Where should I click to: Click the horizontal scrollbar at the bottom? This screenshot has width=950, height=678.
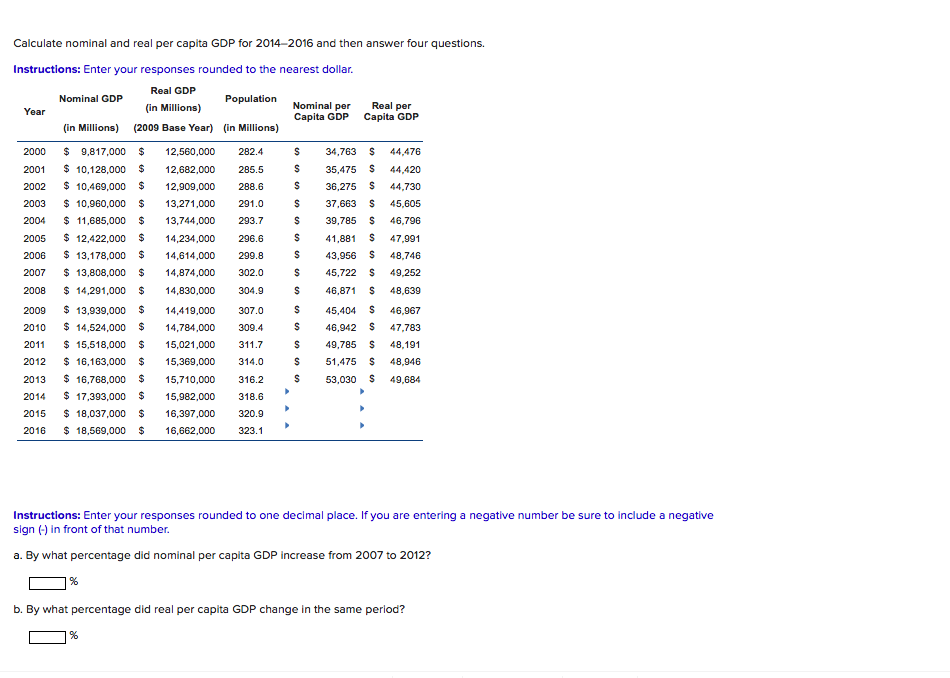tap(475, 675)
